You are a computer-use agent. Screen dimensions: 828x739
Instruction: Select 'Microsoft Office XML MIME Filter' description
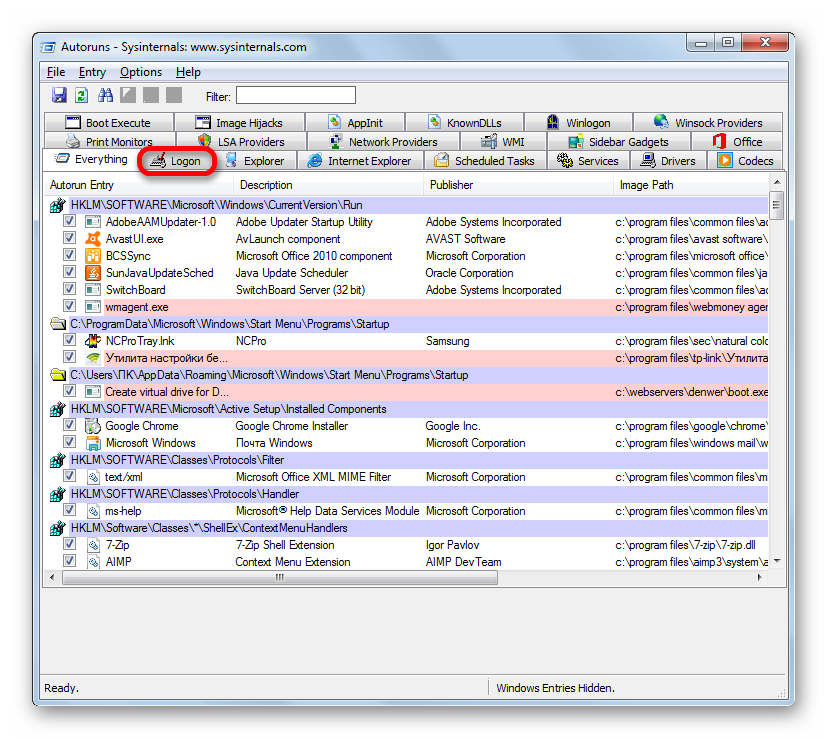tap(313, 477)
